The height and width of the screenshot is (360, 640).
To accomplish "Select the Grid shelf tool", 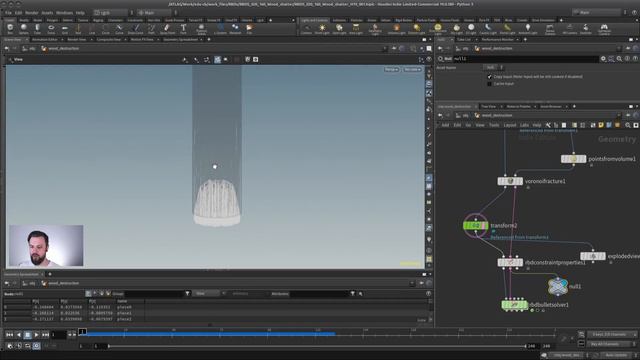I will coord(64,29).
